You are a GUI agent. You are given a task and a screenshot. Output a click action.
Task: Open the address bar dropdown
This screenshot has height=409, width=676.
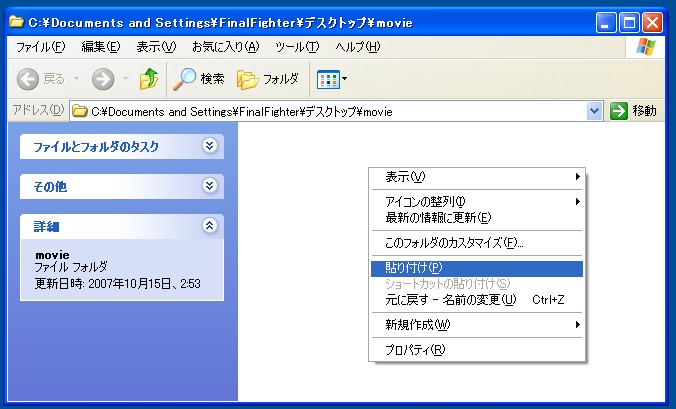click(x=594, y=111)
